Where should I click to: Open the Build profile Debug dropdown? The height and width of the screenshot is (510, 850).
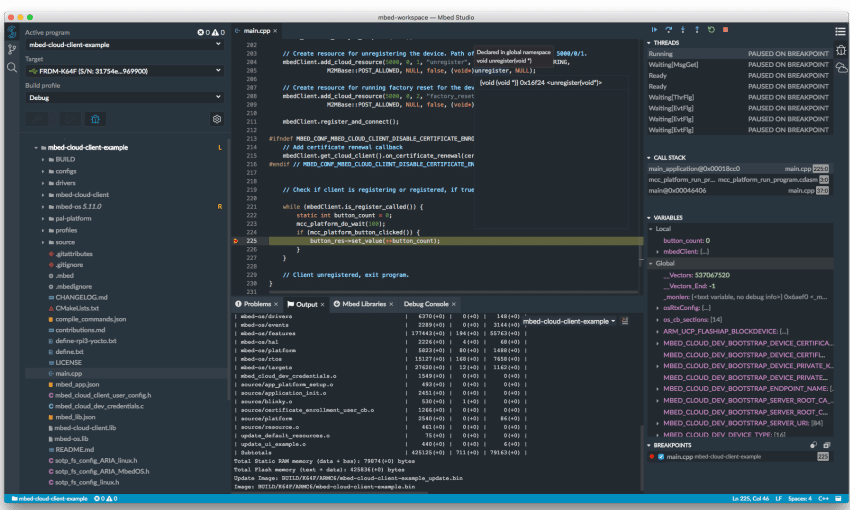point(124,98)
